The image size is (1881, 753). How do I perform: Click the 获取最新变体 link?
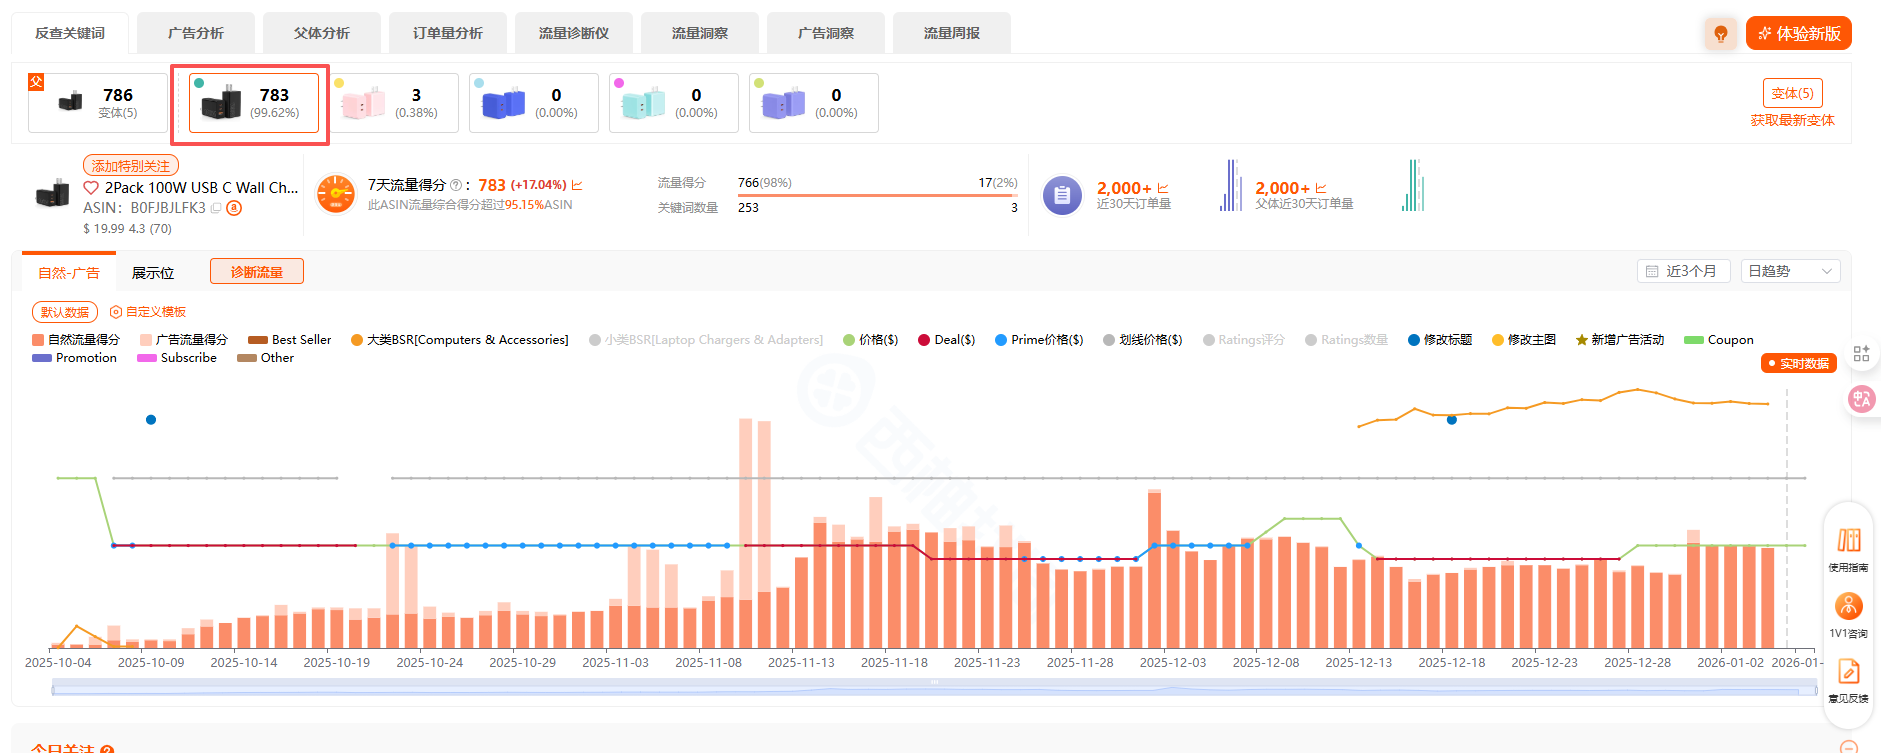1792,120
